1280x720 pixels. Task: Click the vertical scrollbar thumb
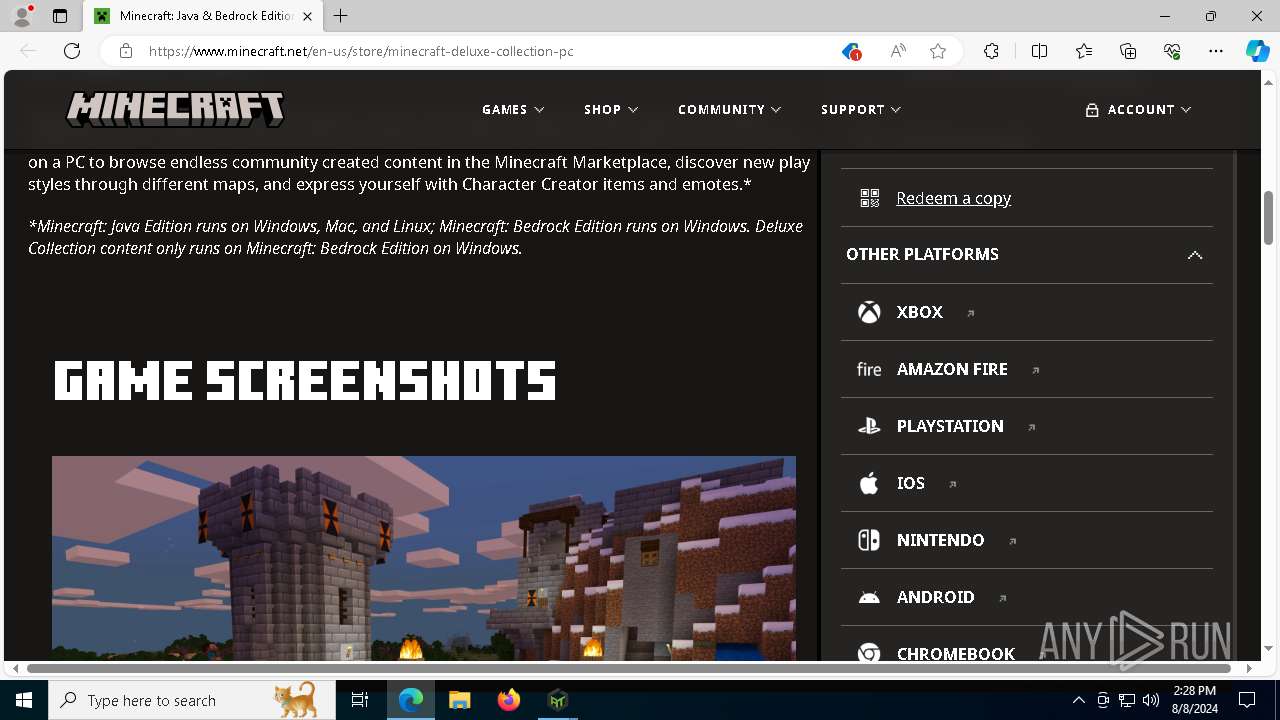pos(1268,218)
